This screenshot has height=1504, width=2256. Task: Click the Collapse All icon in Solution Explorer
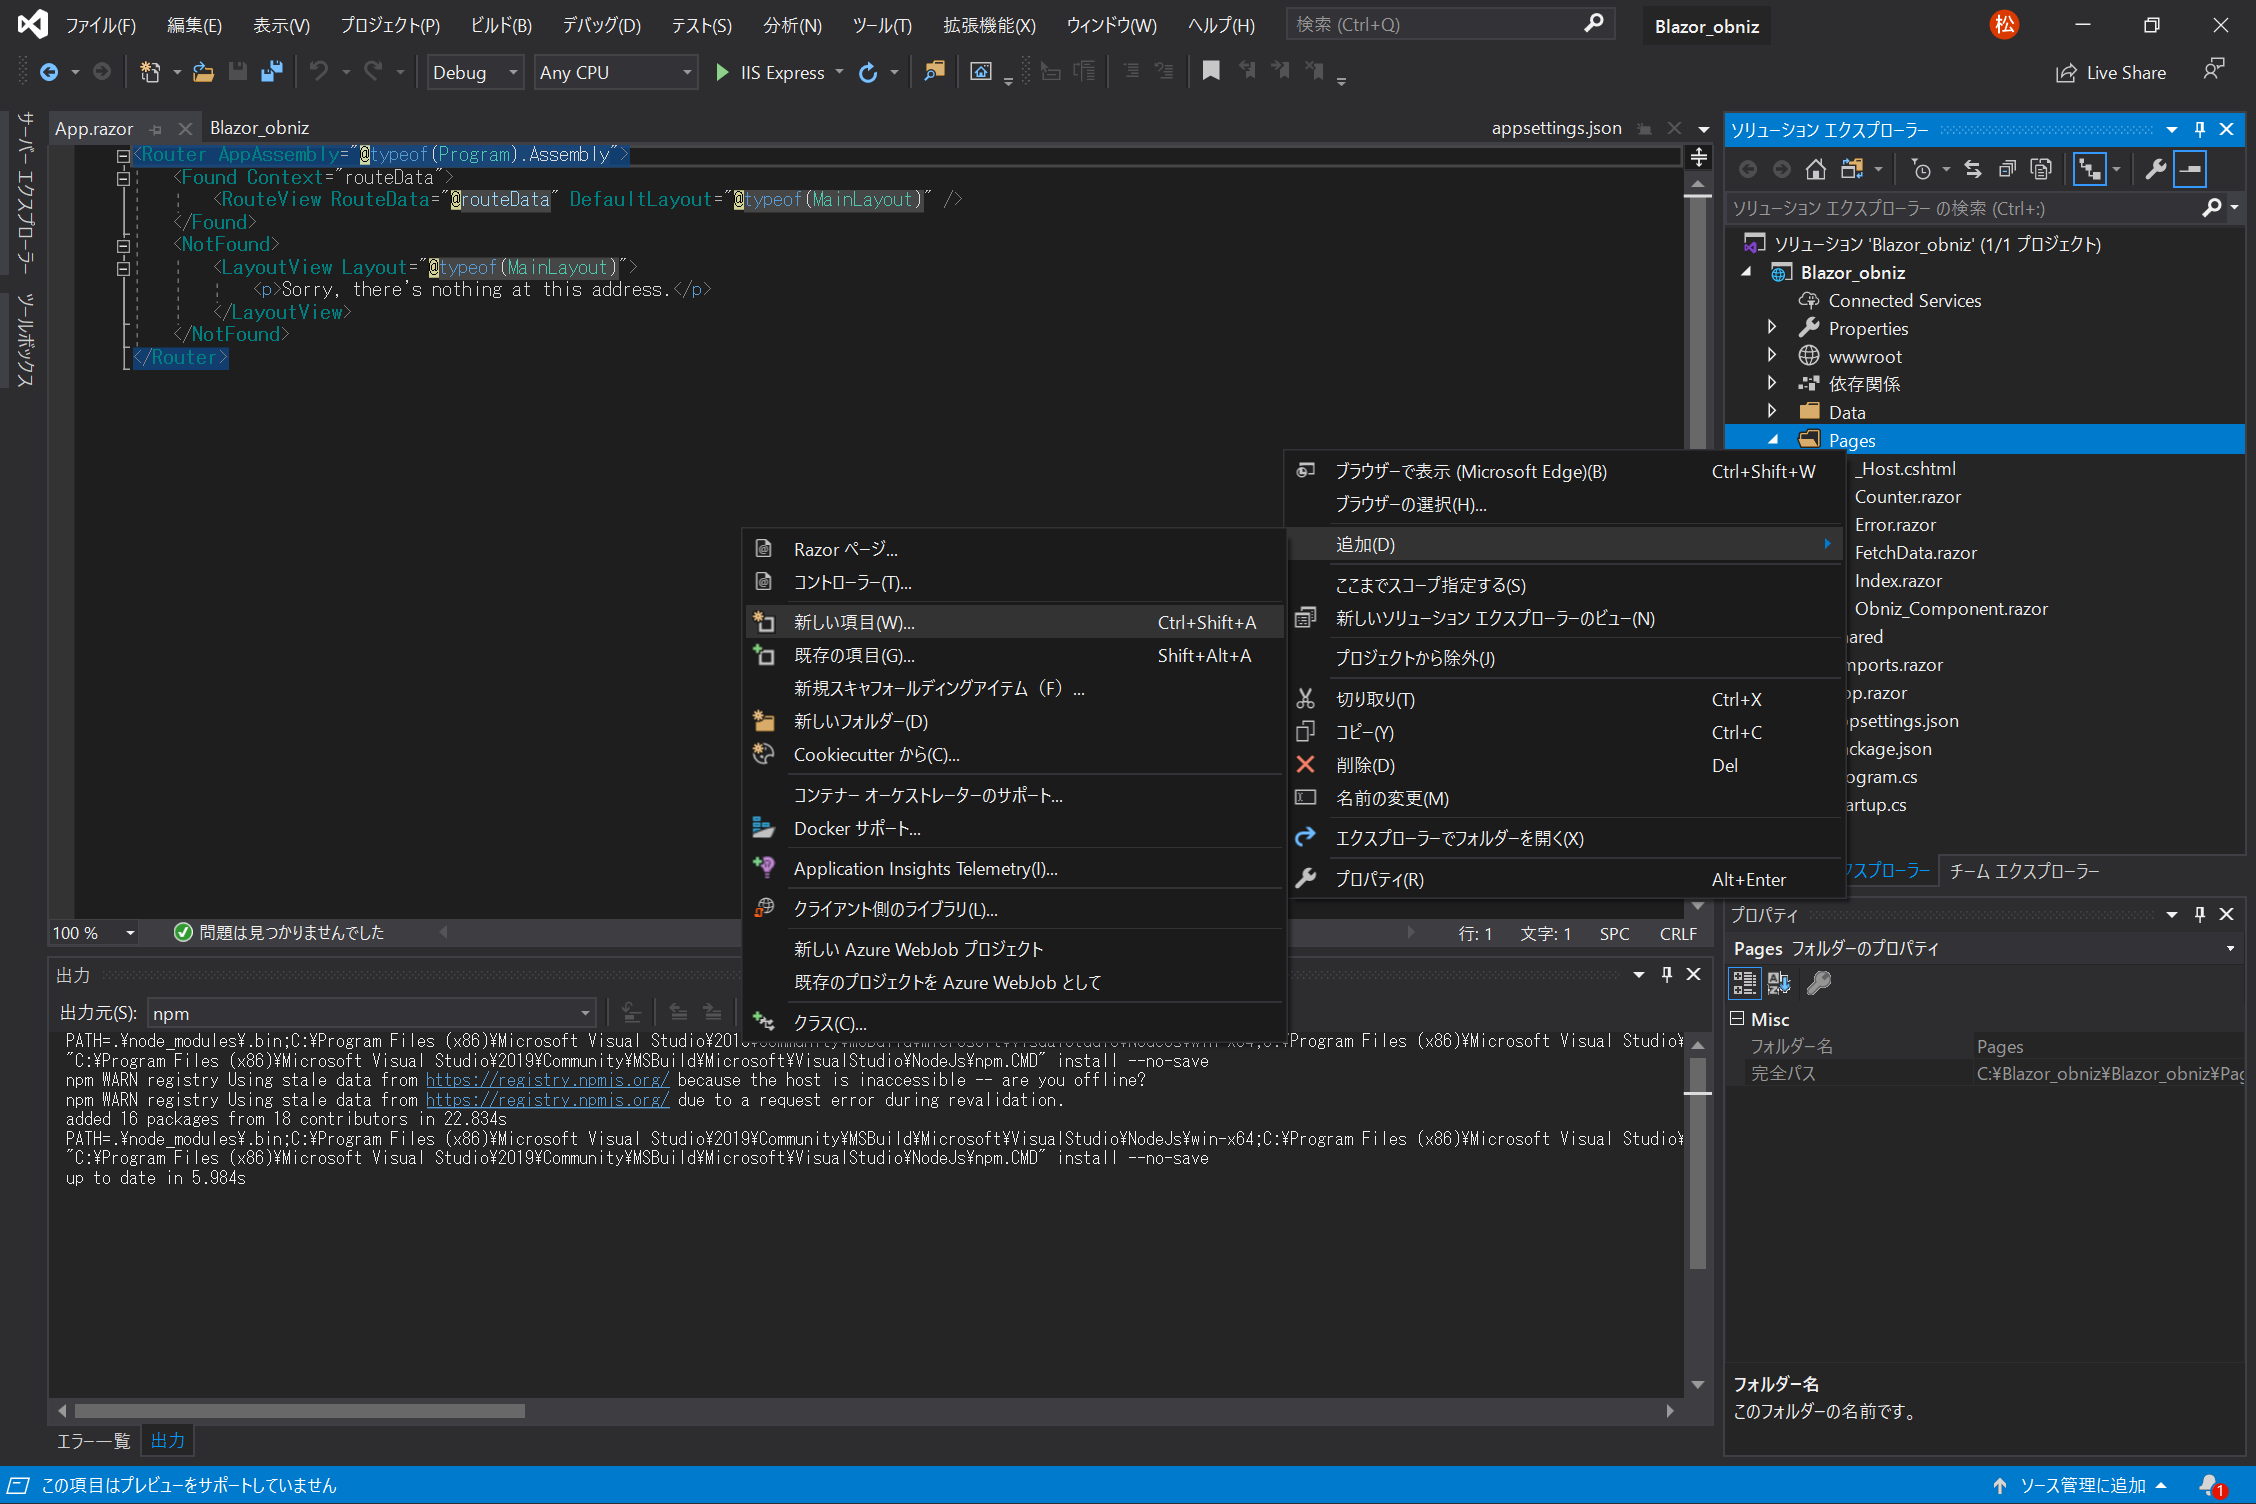coord(2007,169)
